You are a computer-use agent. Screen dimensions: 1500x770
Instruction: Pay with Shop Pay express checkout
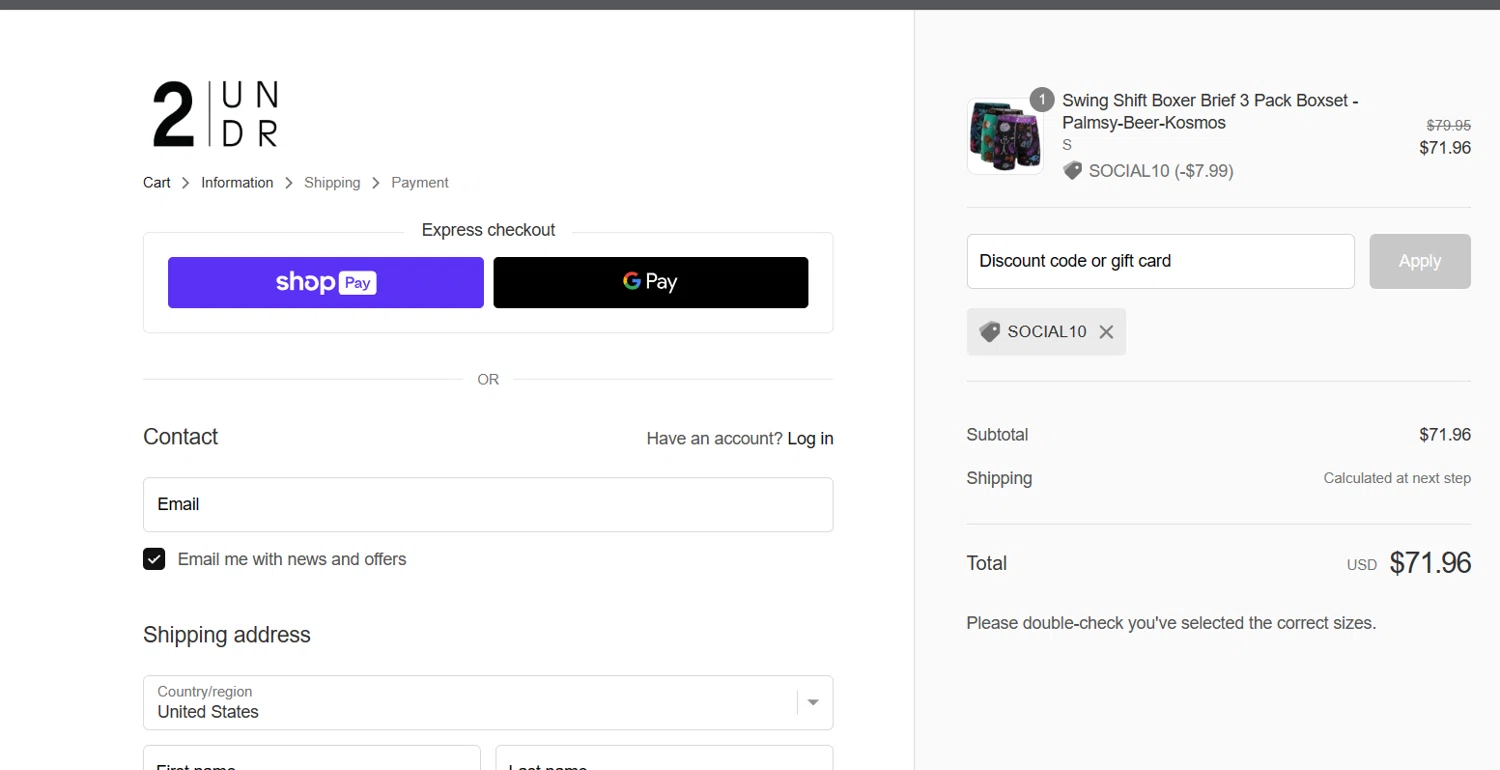pyautogui.click(x=326, y=282)
